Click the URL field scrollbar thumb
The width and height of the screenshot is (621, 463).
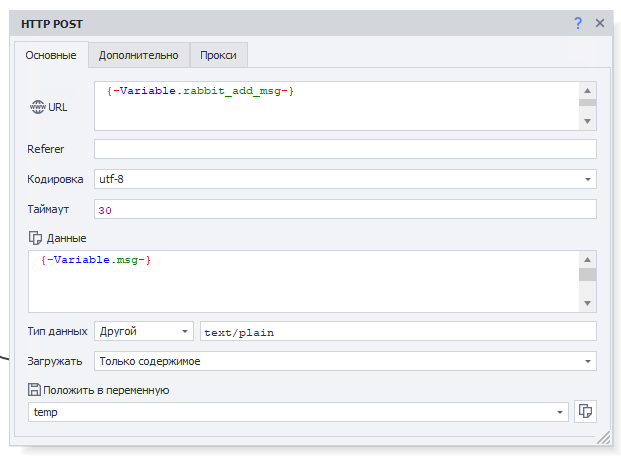click(x=588, y=103)
